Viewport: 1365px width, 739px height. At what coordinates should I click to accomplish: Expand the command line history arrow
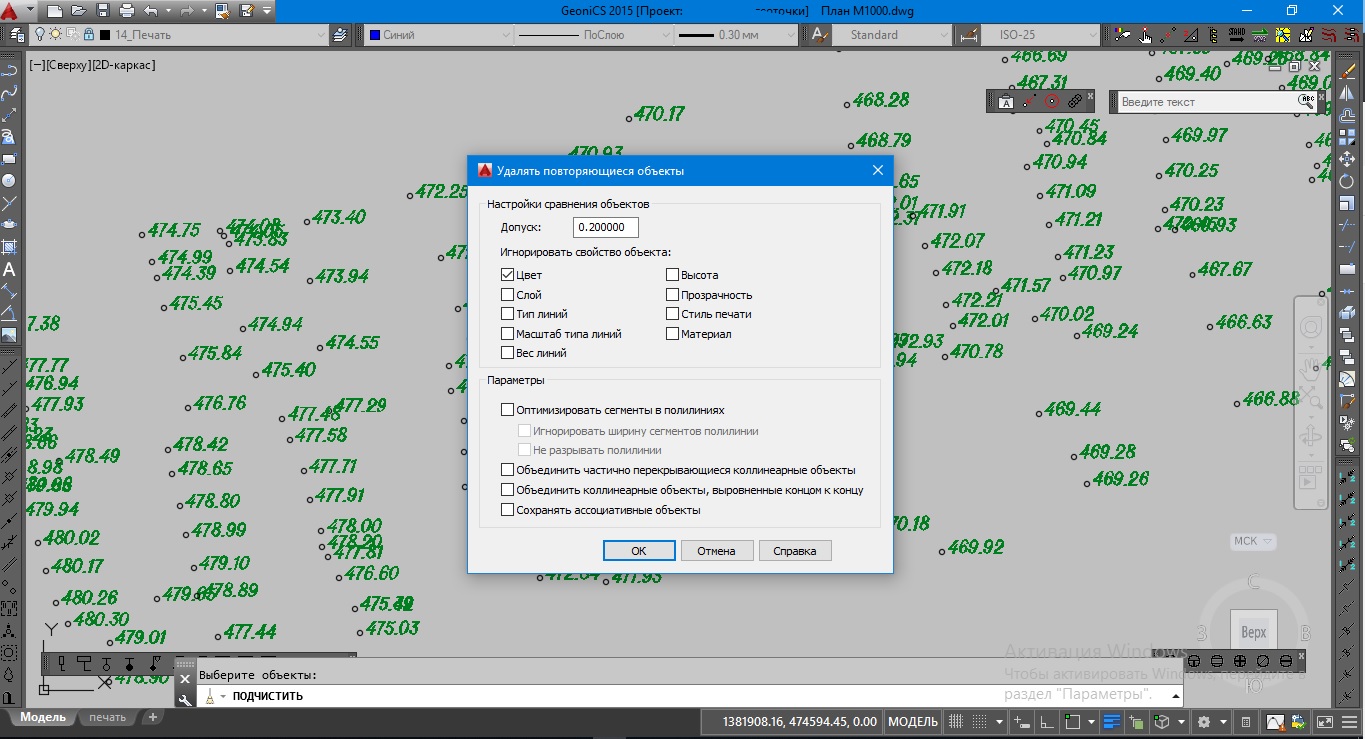[x=1175, y=696]
